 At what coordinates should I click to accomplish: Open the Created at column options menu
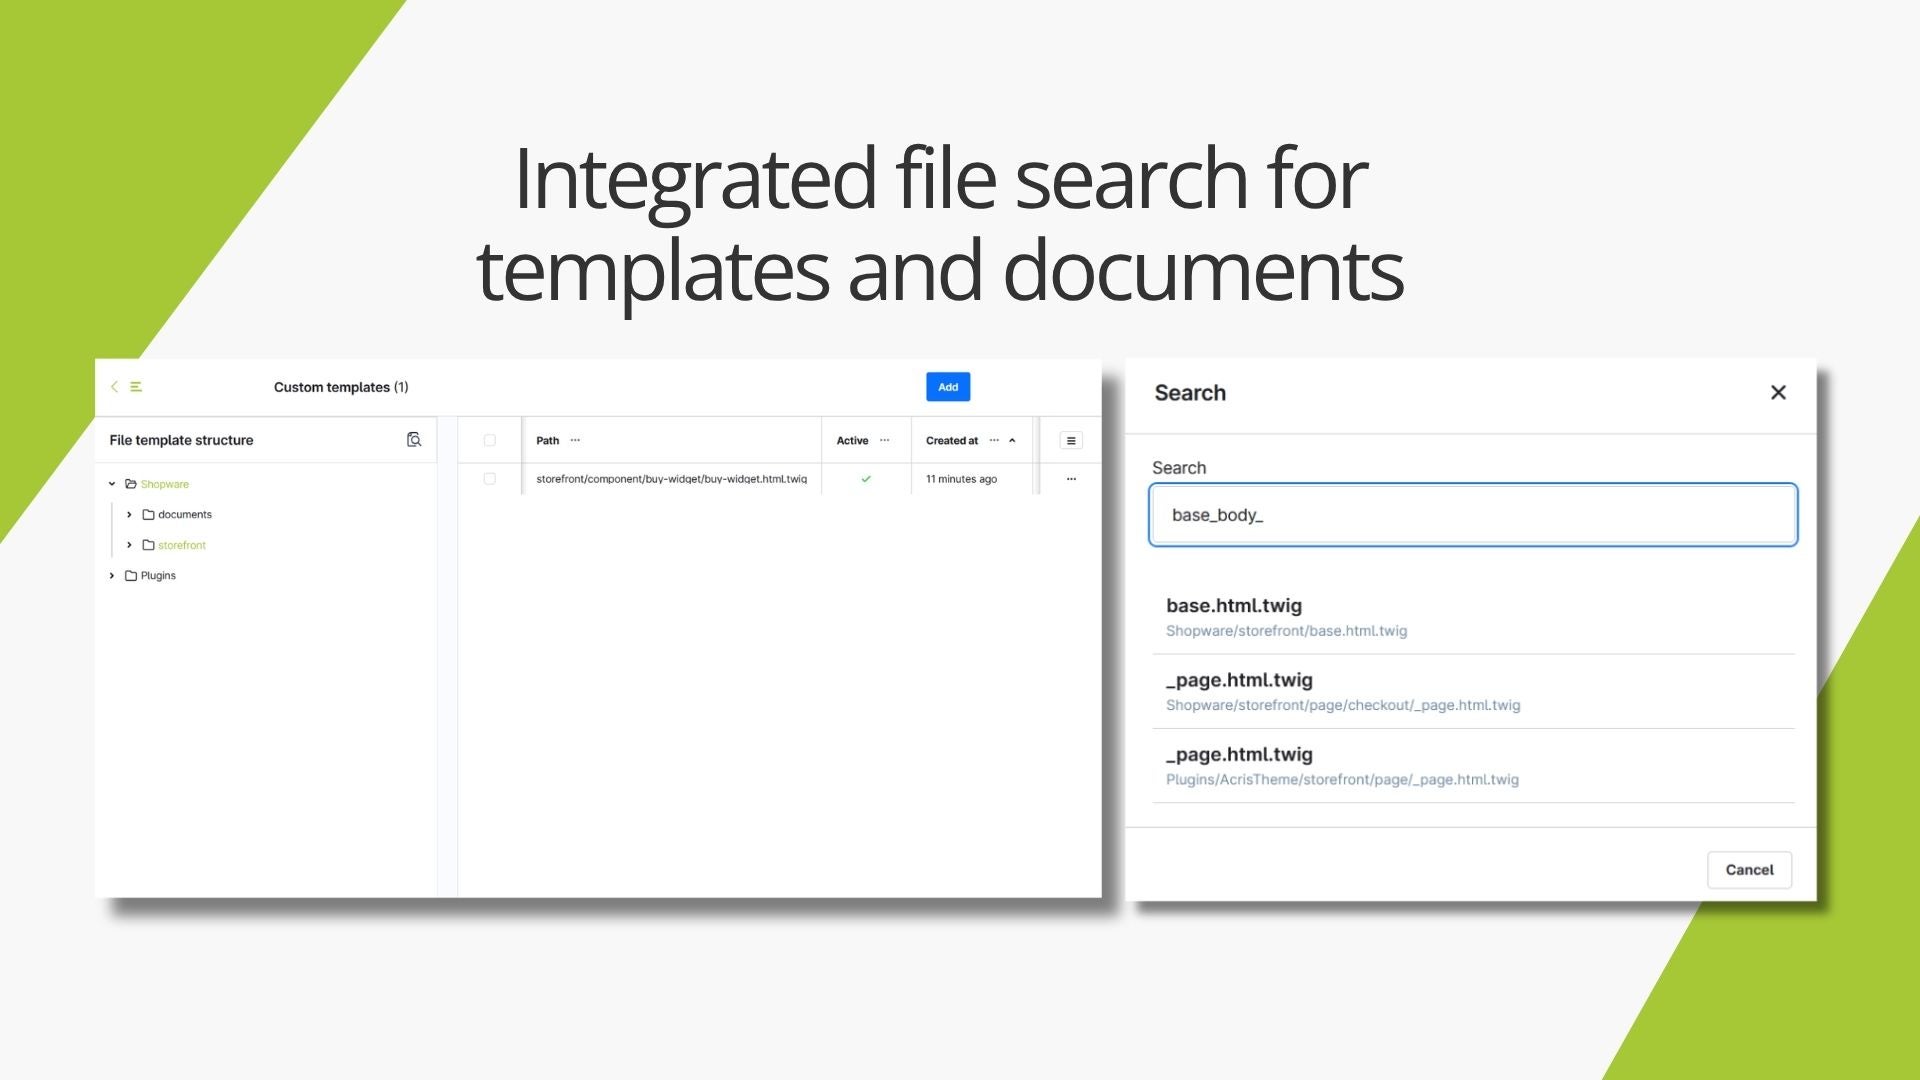[x=994, y=440]
